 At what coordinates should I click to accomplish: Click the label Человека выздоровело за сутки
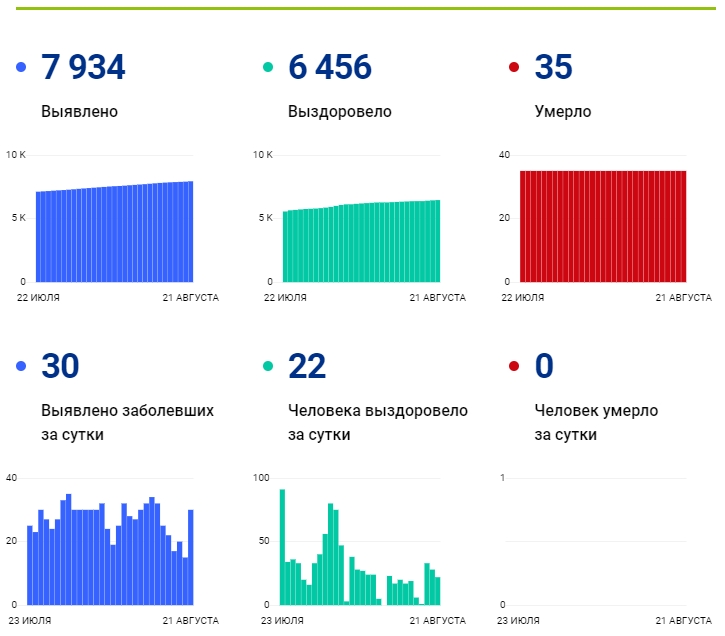click(378, 422)
